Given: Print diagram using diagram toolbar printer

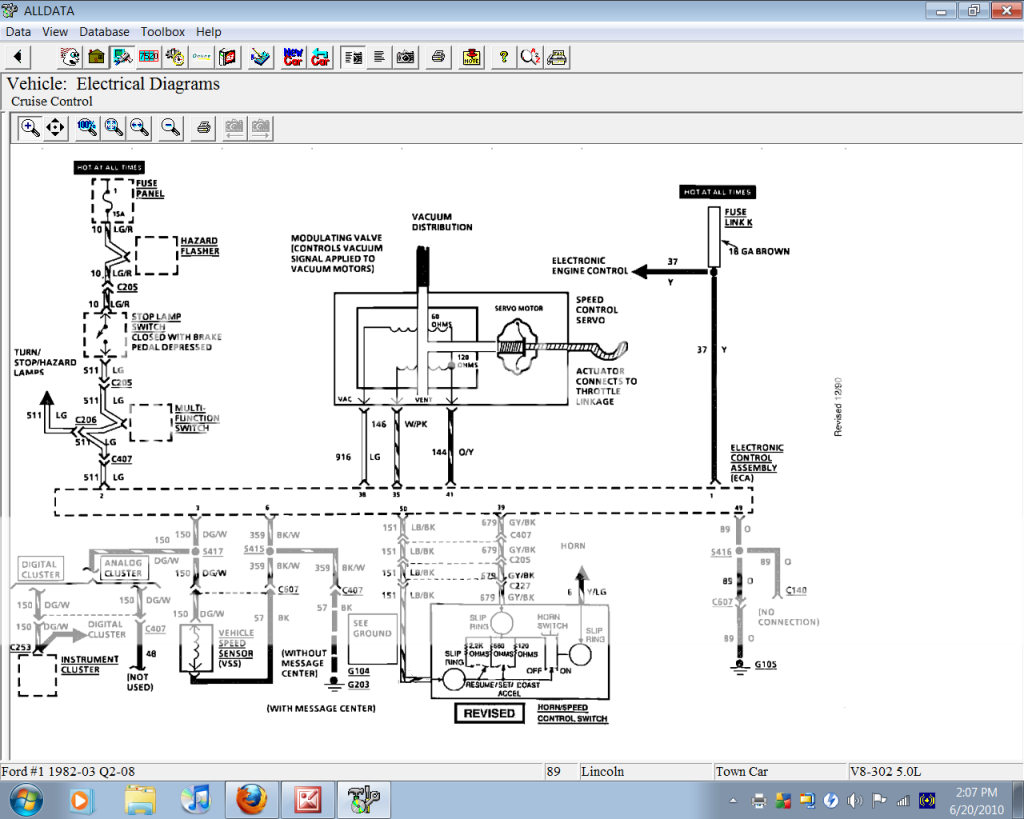Looking at the screenshot, I should (203, 127).
